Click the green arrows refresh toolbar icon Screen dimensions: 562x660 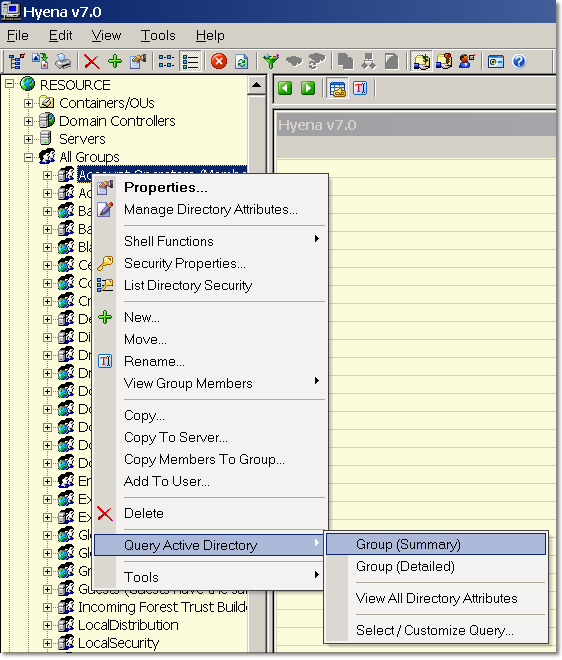(x=242, y=61)
